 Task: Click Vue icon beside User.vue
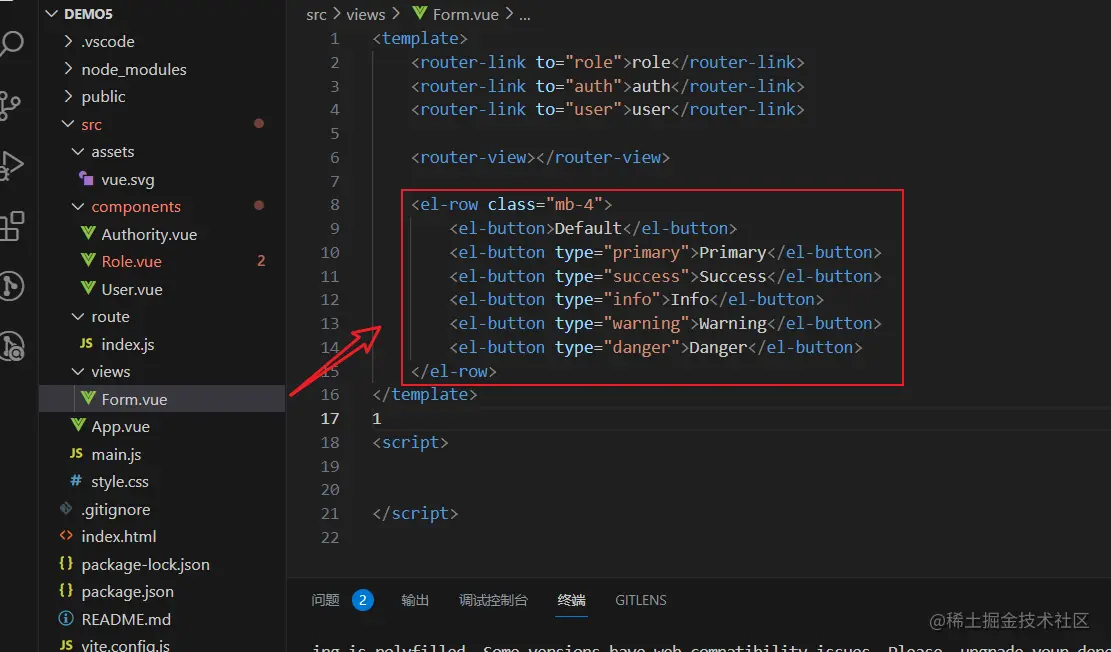pyautogui.click(x=88, y=289)
